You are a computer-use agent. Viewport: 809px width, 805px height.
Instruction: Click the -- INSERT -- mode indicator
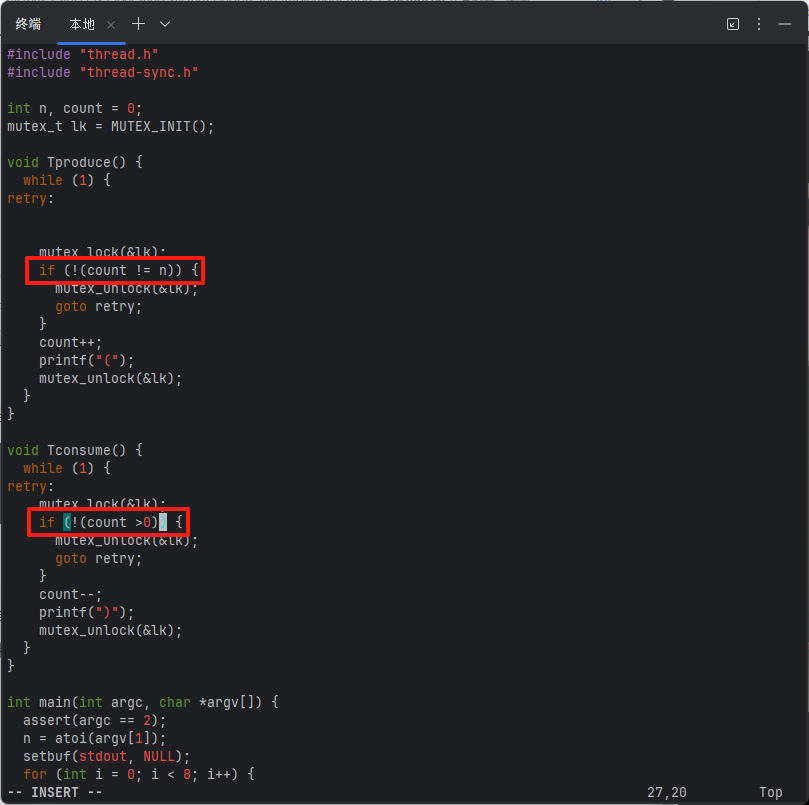point(55,792)
